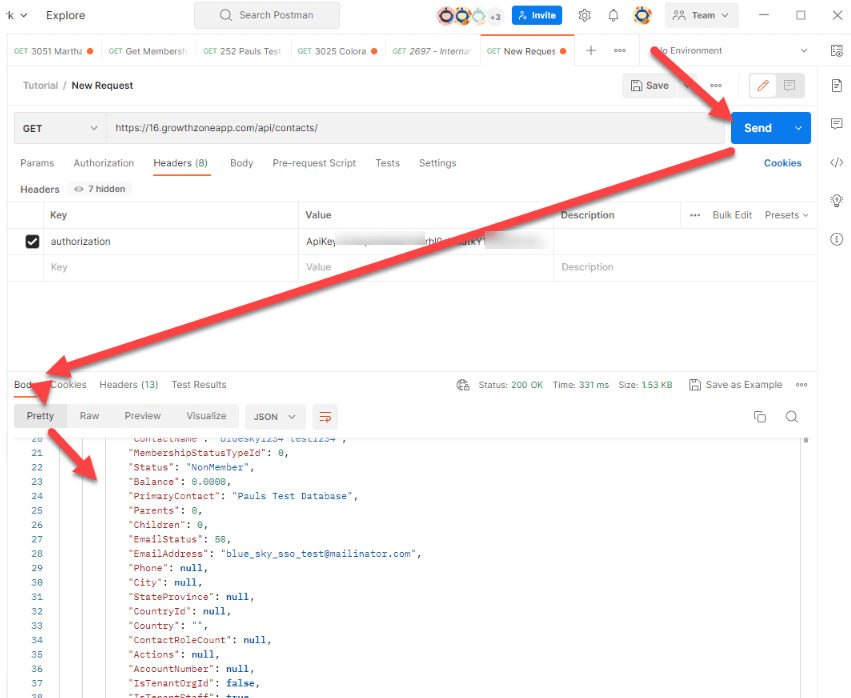Open the request Settings tab

(x=437, y=163)
